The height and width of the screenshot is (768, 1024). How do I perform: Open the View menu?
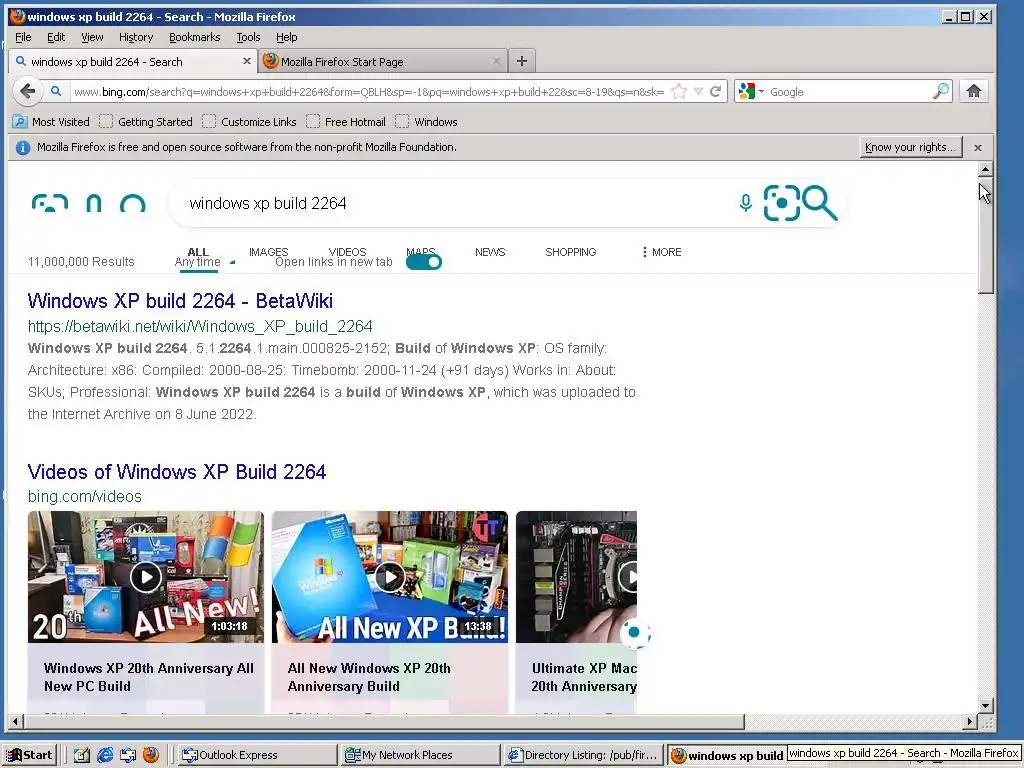pos(92,37)
